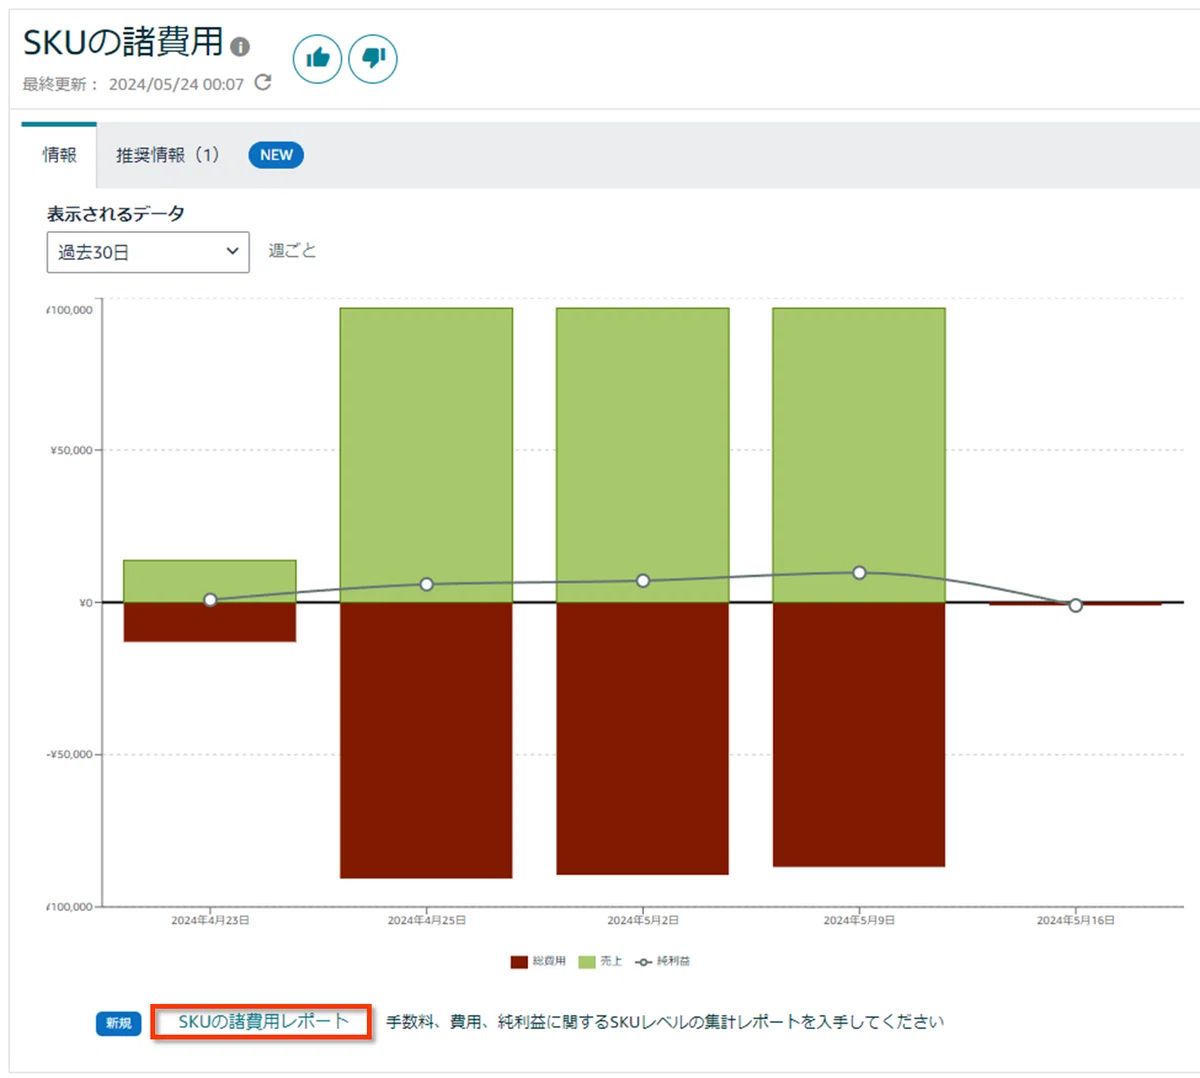The width and height of the screenshot is (1200, 1078).
Task: Click the -¥50,000 y-axis label
Action: point(70,755)
